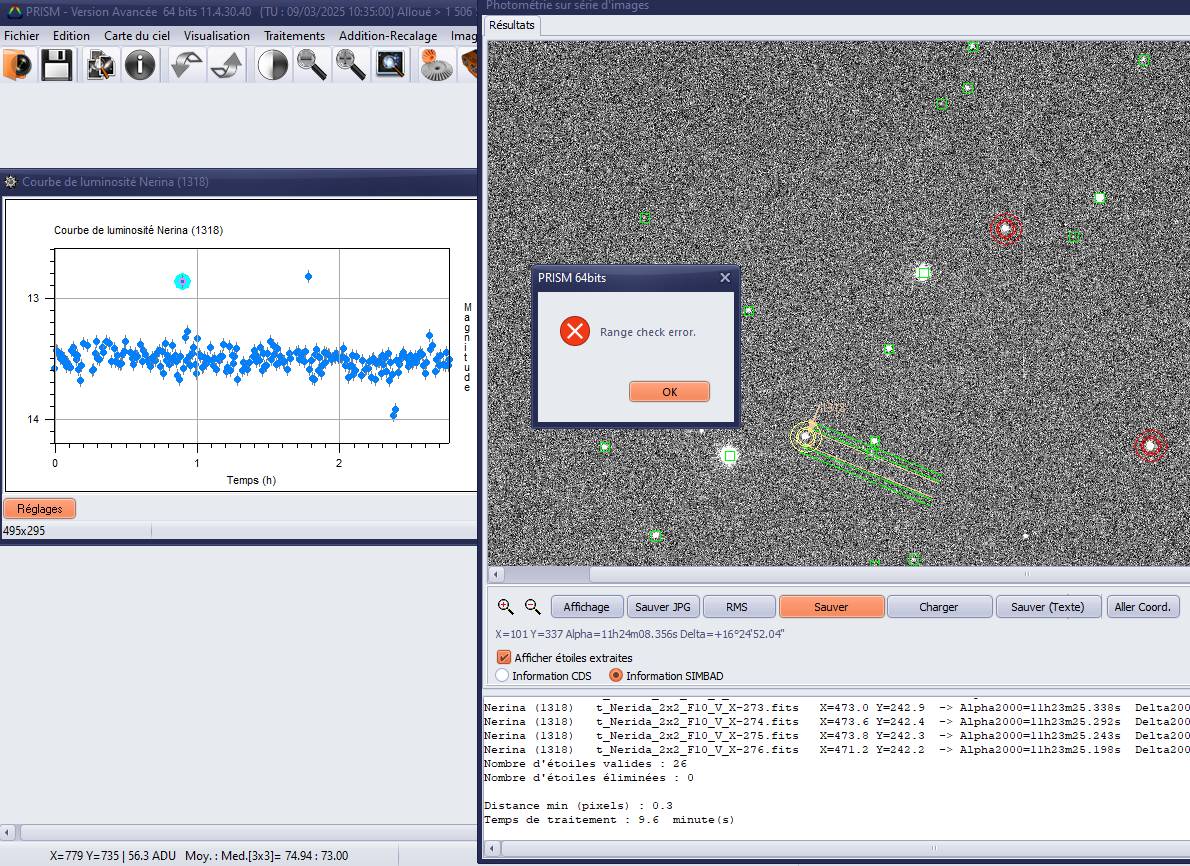Open the Carte du ciel menu

[x=137, y=36]
